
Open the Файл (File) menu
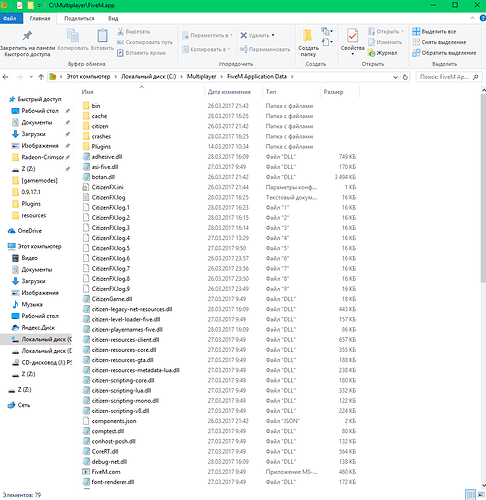(10, 18)
